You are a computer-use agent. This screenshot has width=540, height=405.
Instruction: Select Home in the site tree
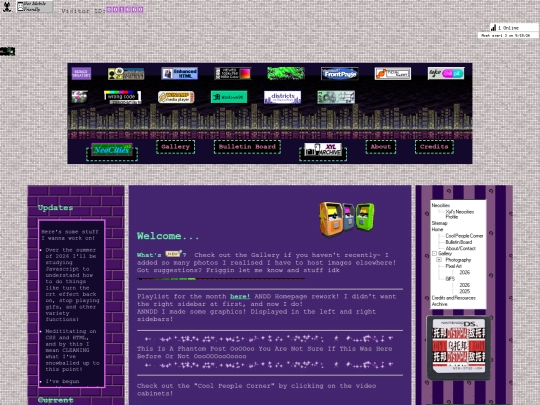pos(437,229)
